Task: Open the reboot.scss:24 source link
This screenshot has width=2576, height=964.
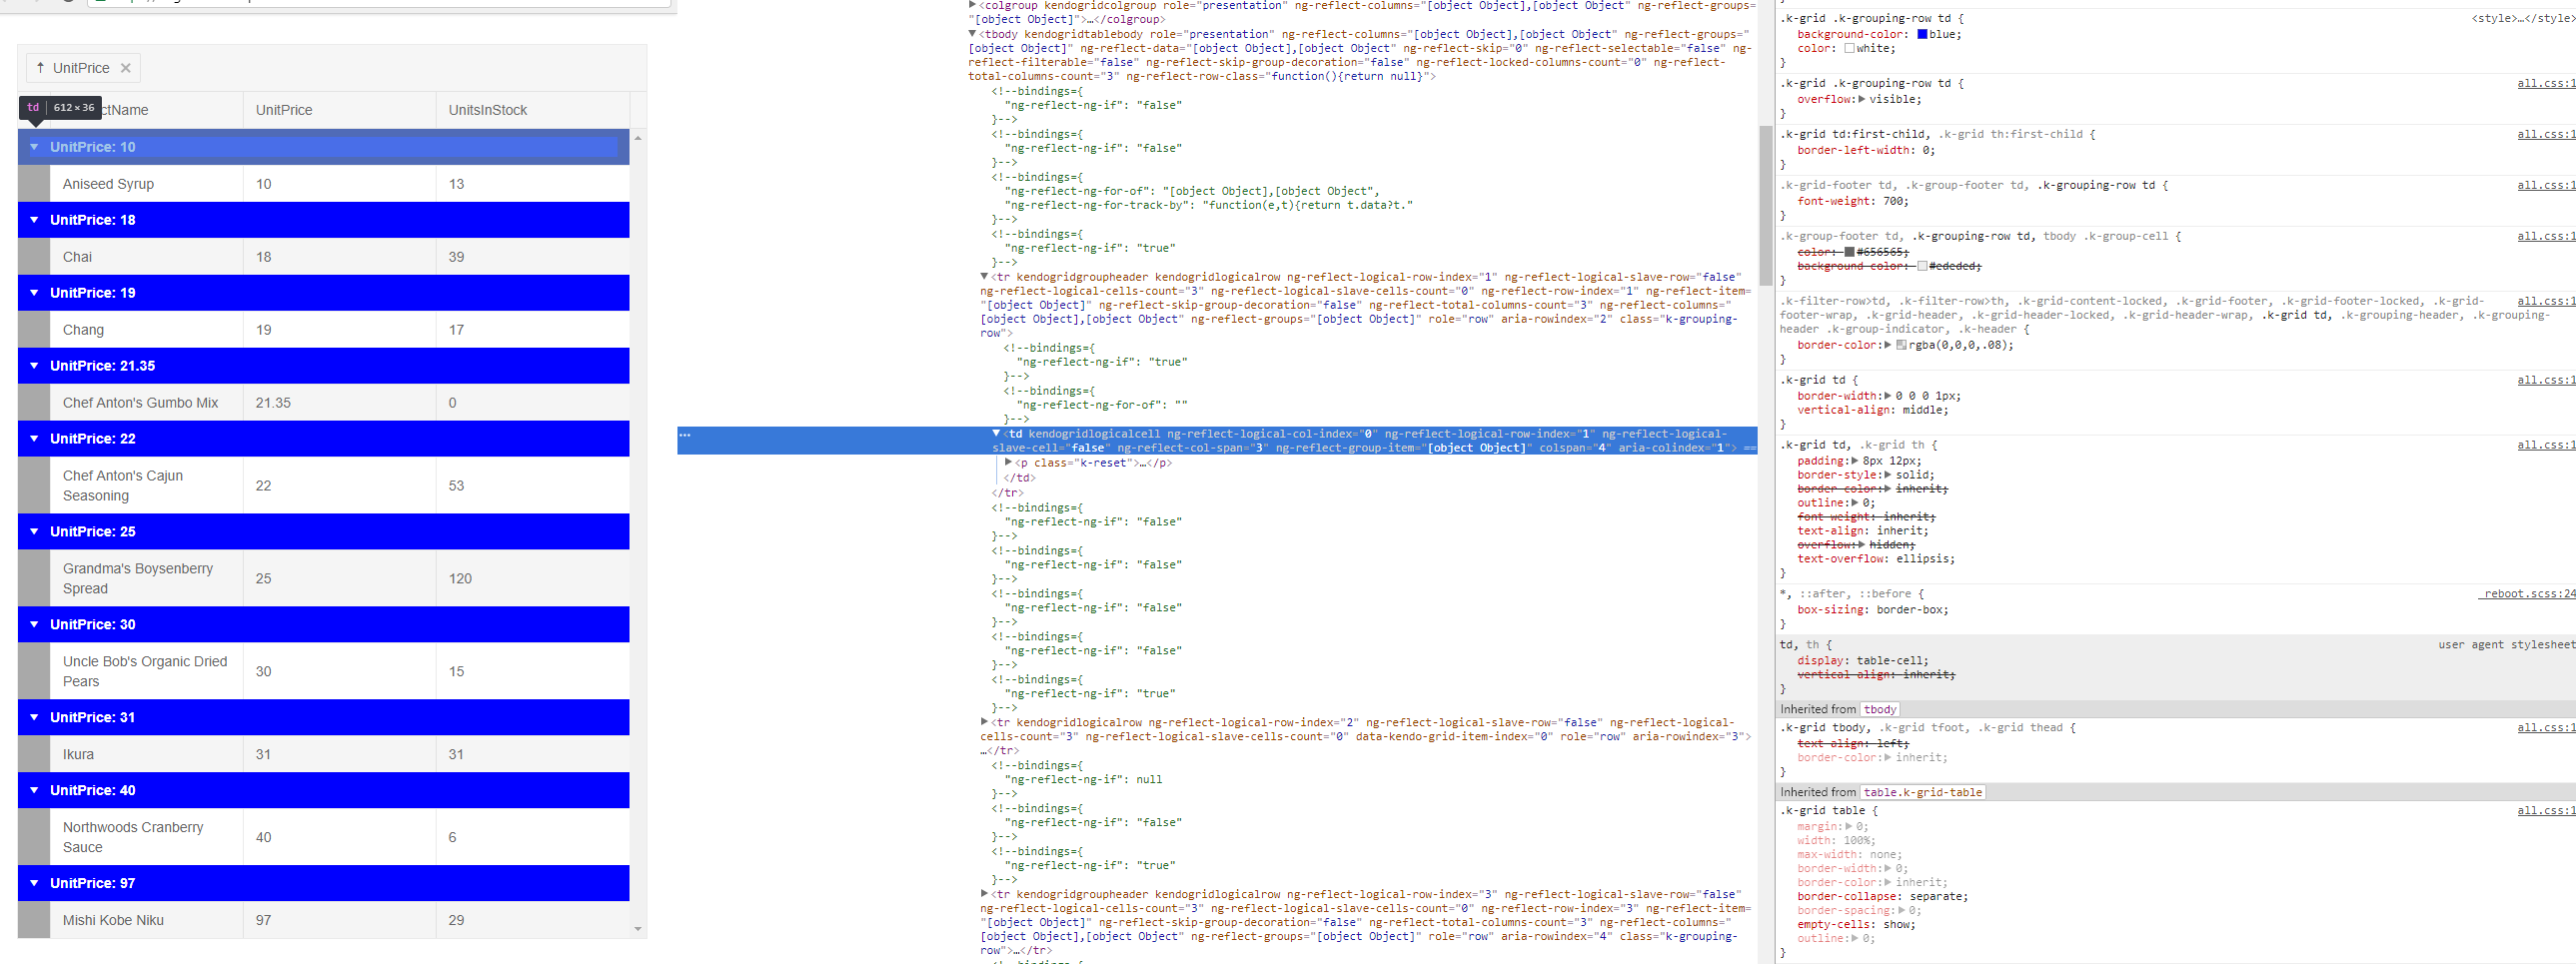Action: tap(2529, 594)
